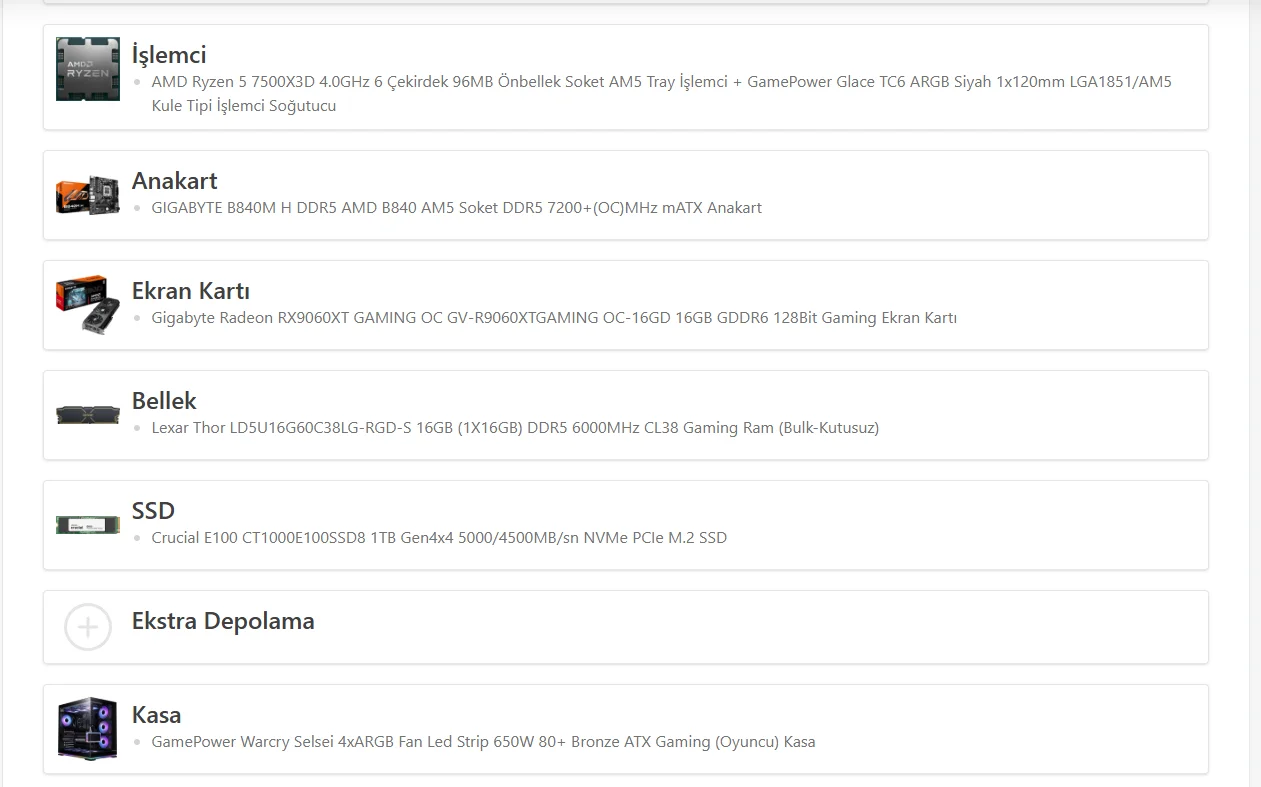Click the plus icon for Ekstra Depolama
Image resolution: width=1261 pixels, height=787 pixels.
coord(88,627)
